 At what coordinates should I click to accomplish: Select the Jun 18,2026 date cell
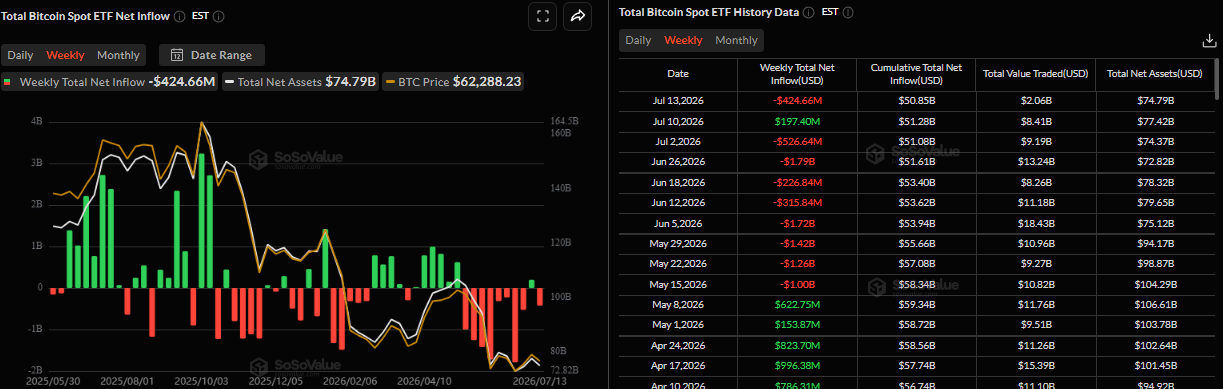[677, 182]
